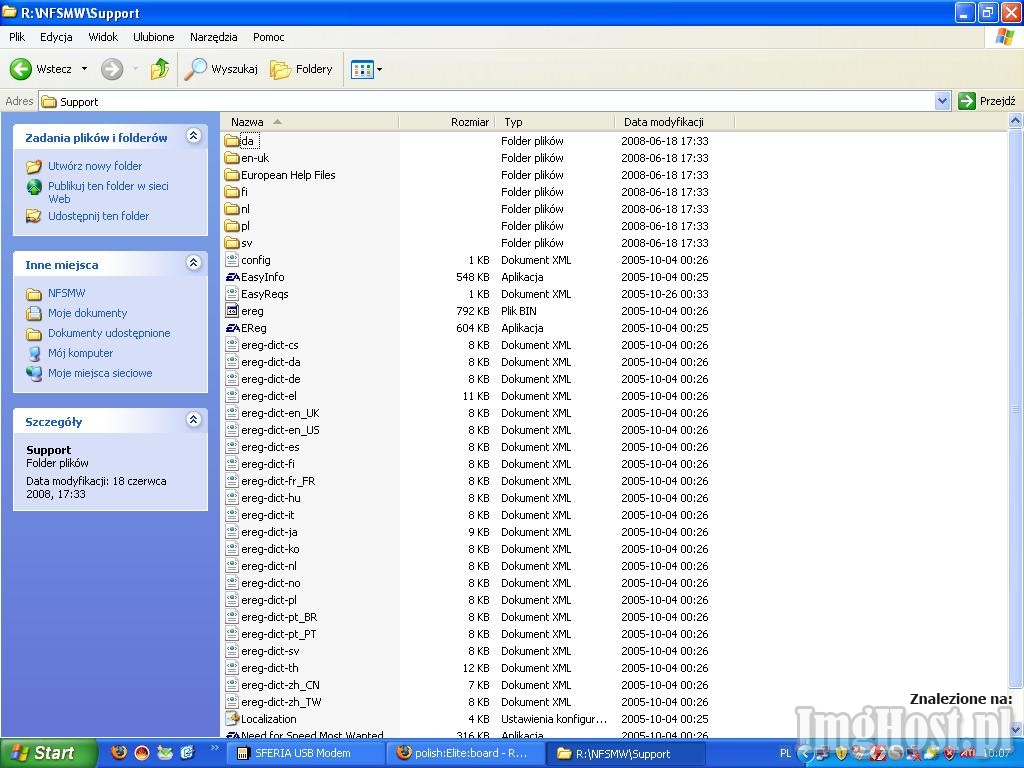The image size is (1024, 768).
Task: Click Udostępnij ten folder link
Action: pyautogui.click(x=98, y=216)
